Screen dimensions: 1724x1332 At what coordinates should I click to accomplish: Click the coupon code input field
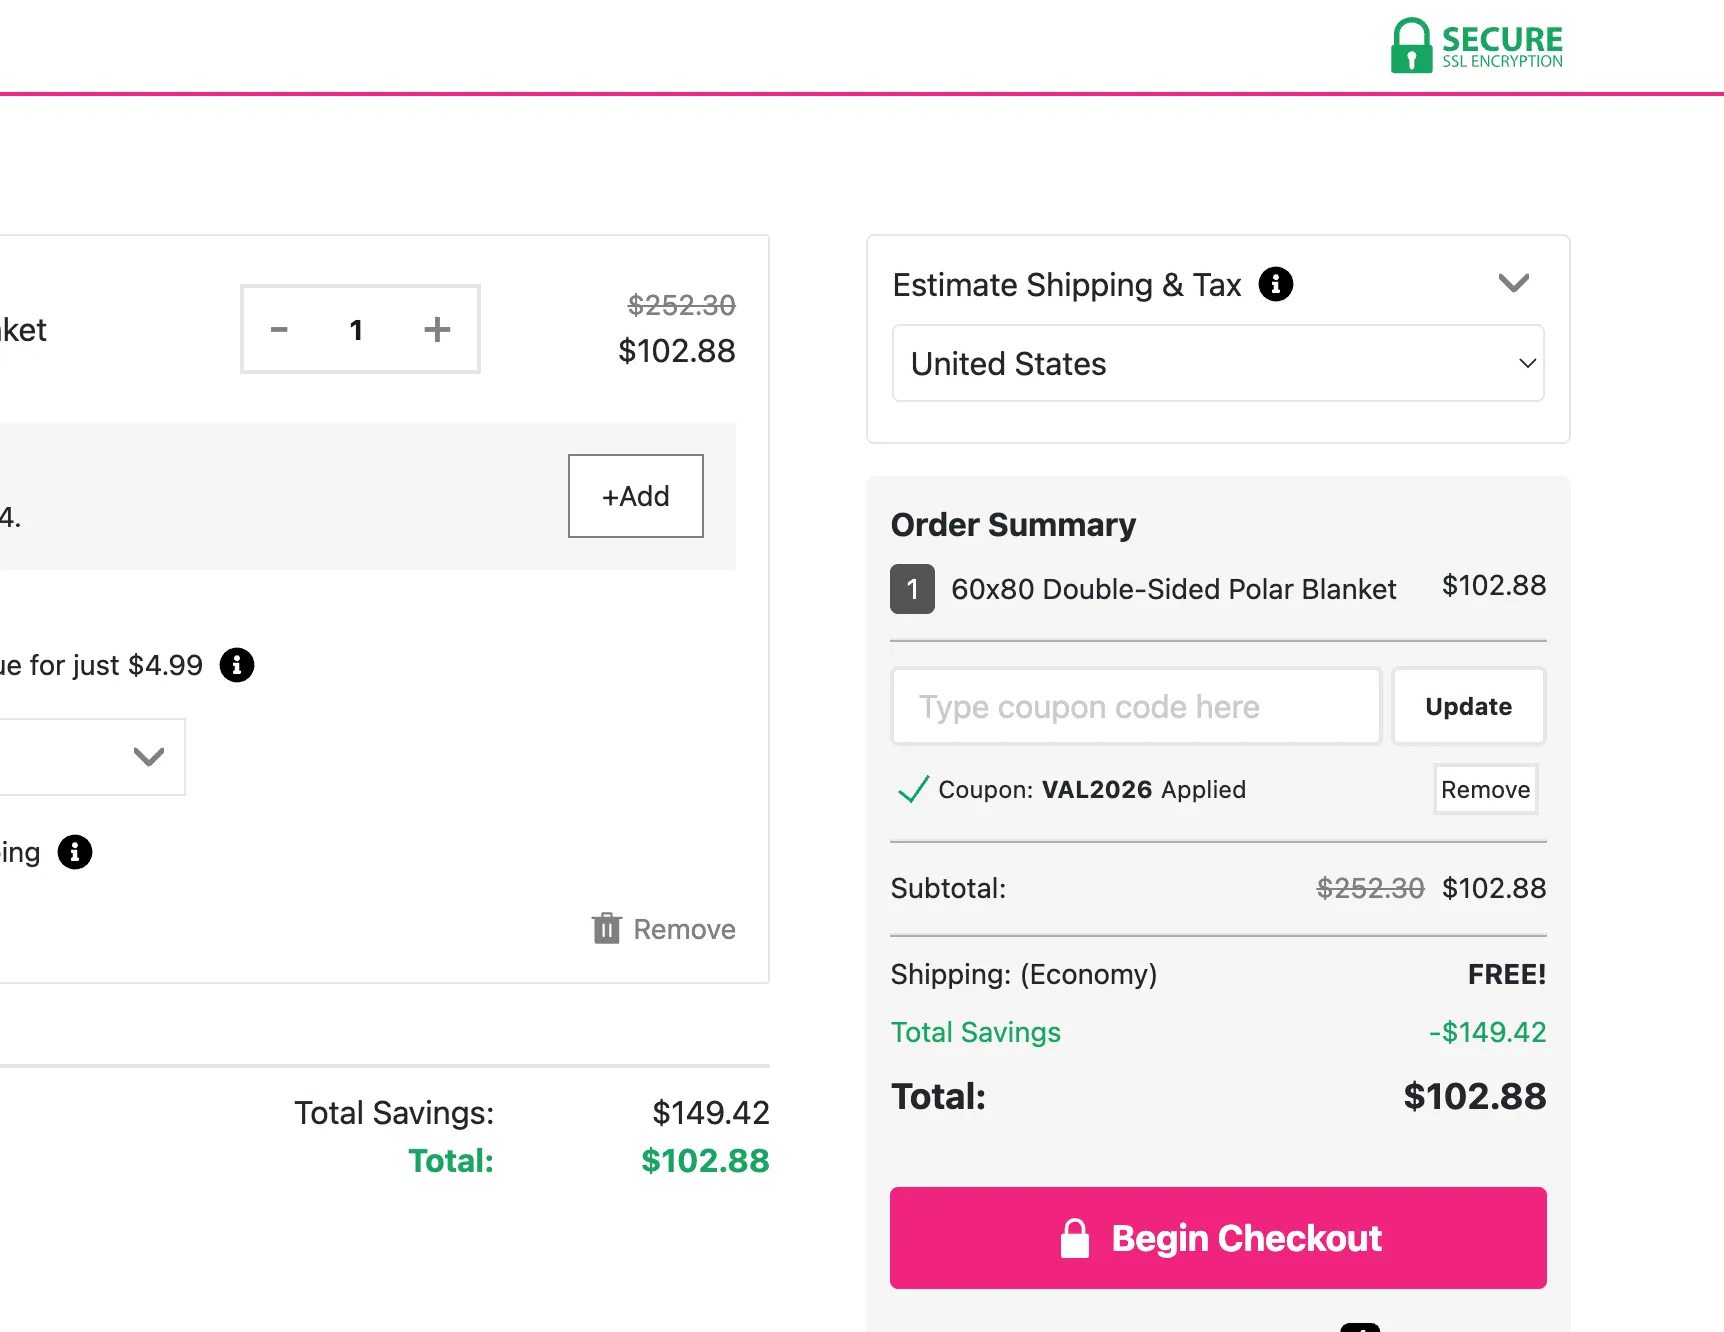[x=1135, y=707]
